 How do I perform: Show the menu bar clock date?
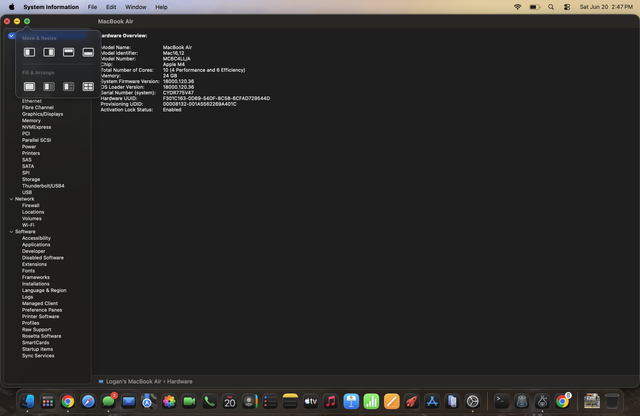point(606,7)
